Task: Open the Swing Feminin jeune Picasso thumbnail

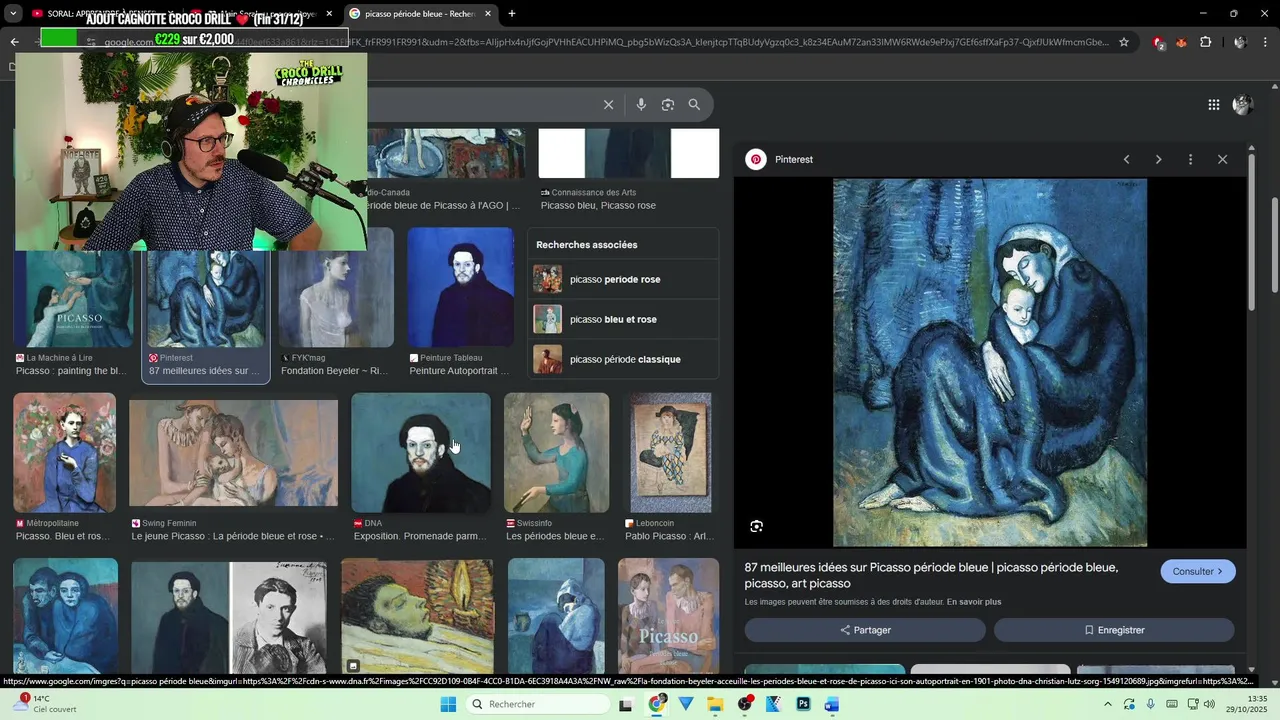Action: [234, 452]
